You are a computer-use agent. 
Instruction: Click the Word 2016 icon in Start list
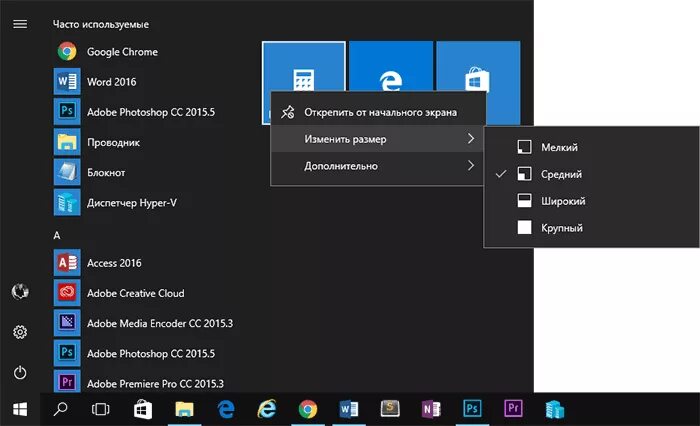[x=67, y=81]
